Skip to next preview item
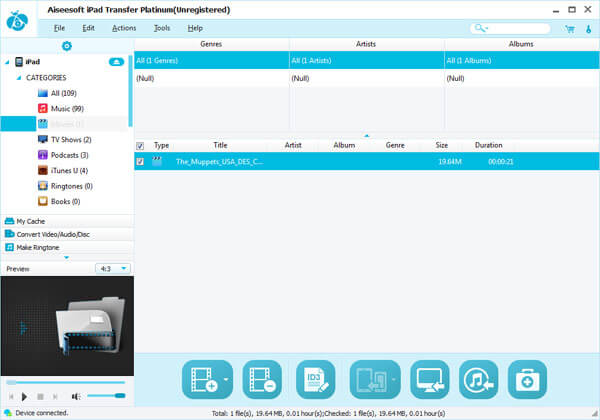Viewport: 600px width, 420px height. pos(55,397)
